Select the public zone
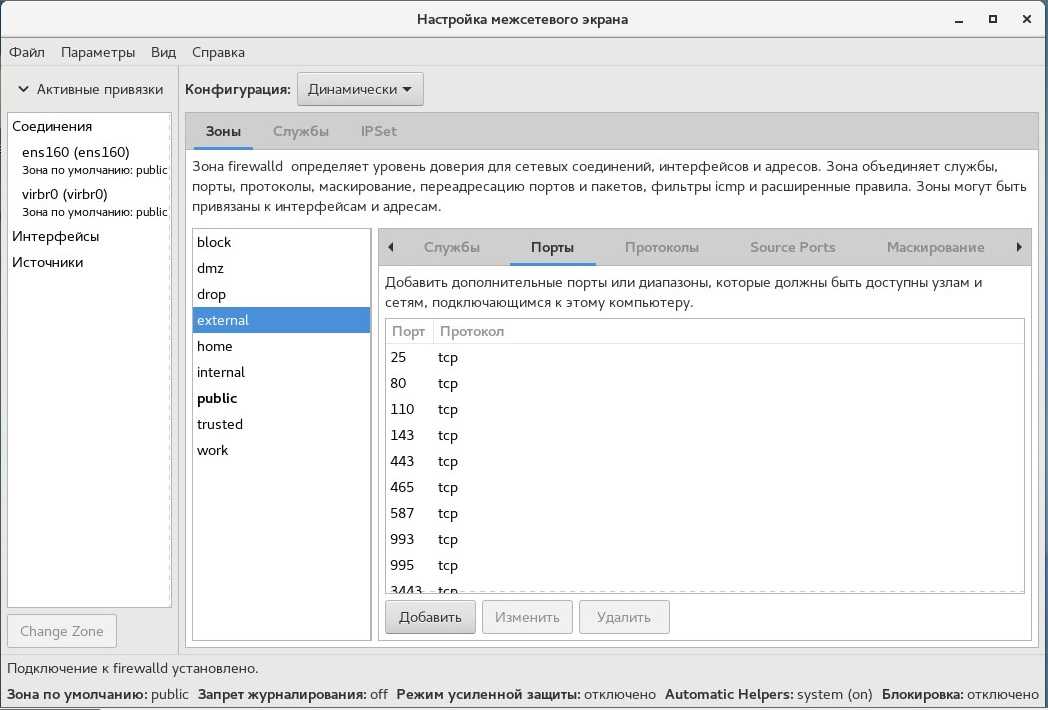The height and width of the screenshot is (710, 1048). point(281,398)
